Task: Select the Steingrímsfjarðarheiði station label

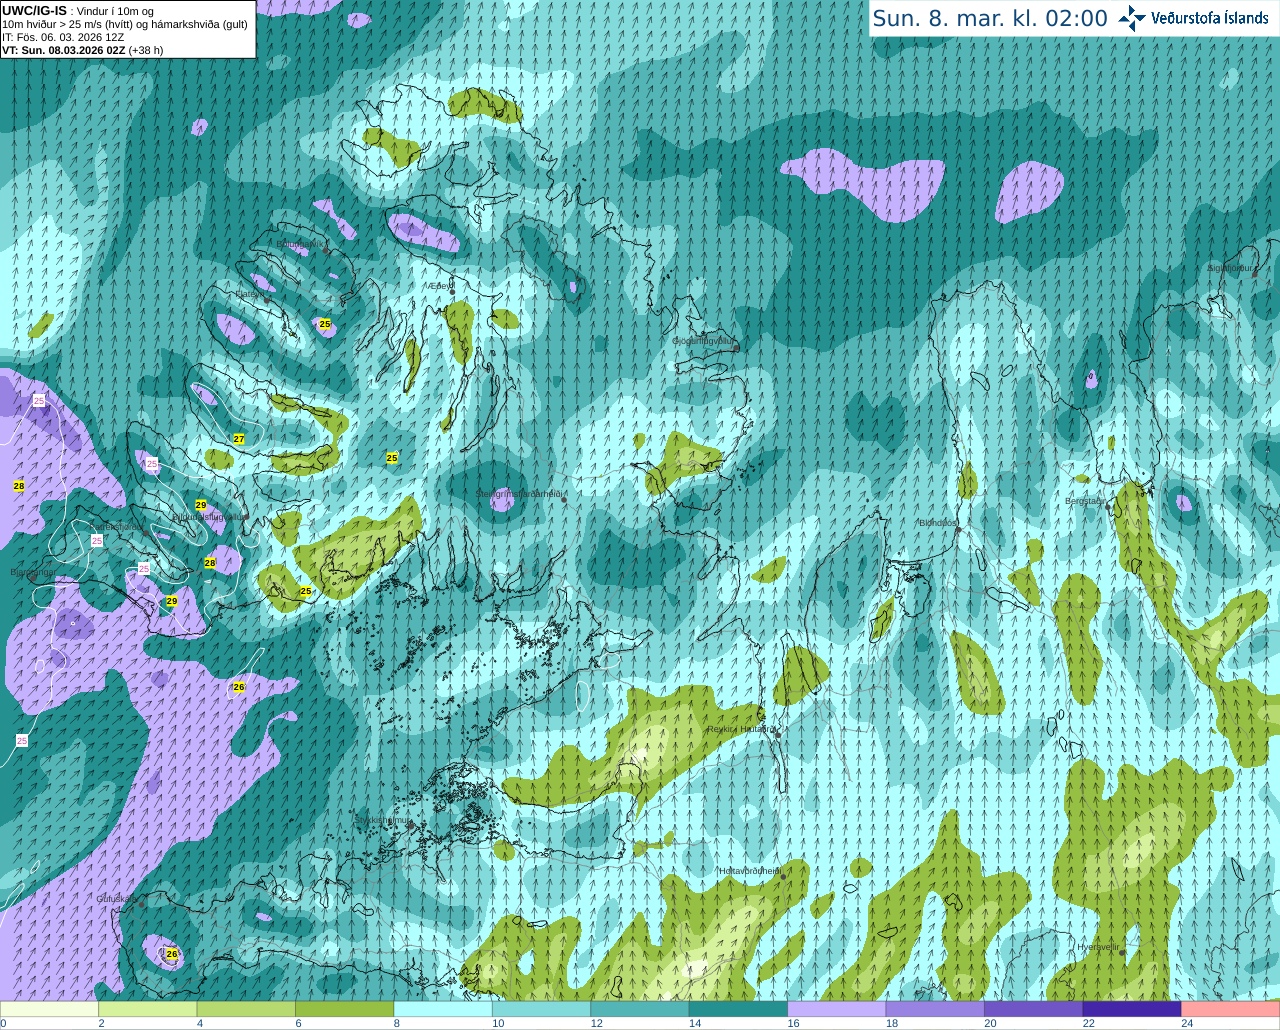Action: point(520,494)
